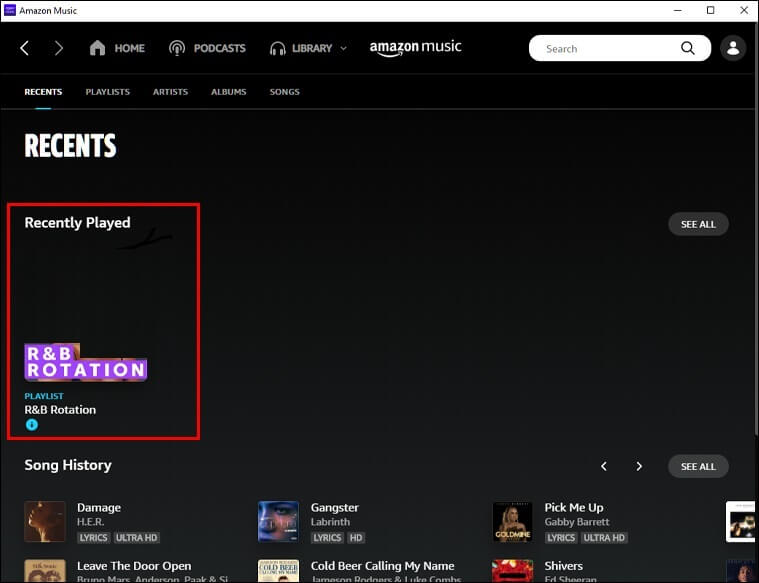
Task: Click the LYRICS badge on Gangster
Action: click(x=327, y=537)
